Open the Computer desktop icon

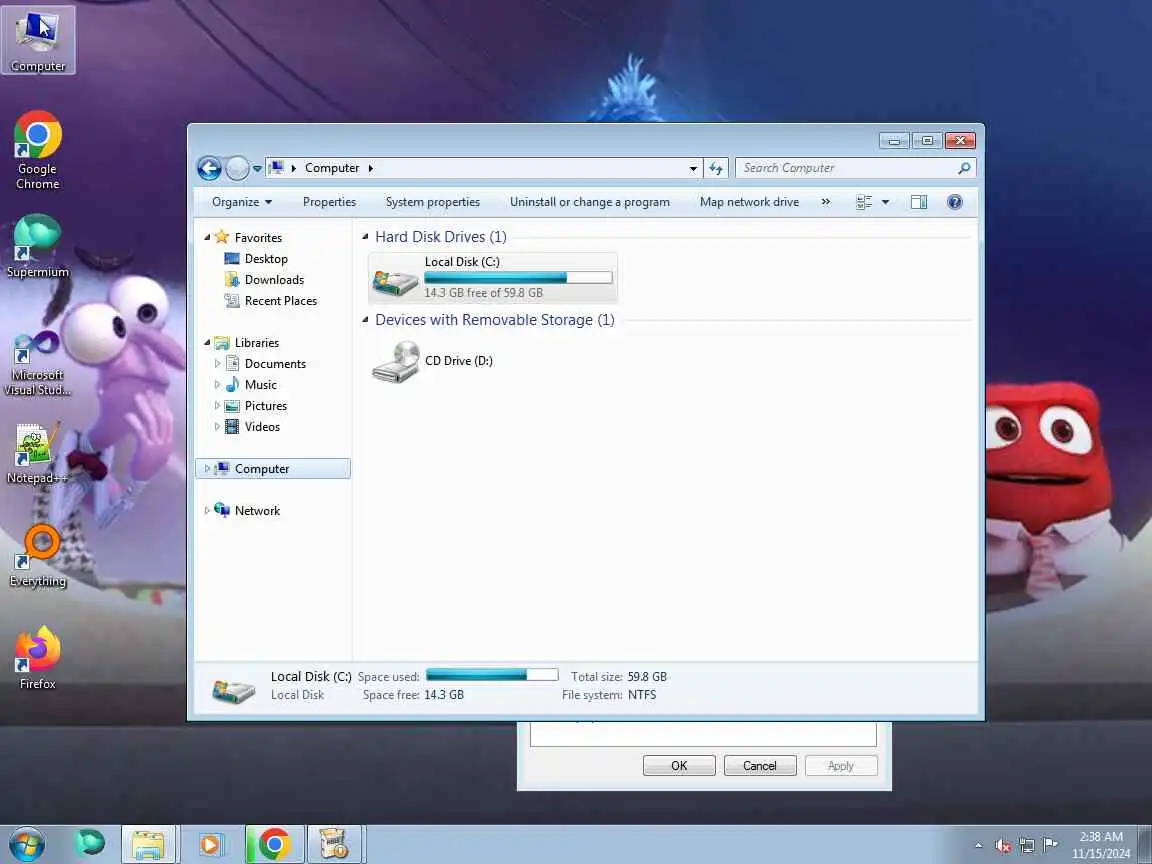[x=38, y=40]
